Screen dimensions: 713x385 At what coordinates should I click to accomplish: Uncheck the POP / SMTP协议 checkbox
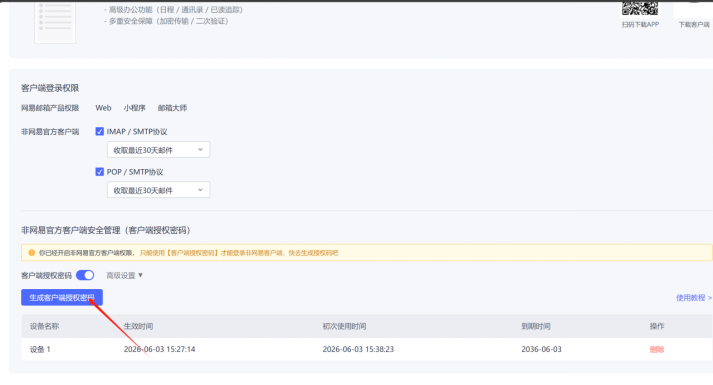(x=100, y=172)
